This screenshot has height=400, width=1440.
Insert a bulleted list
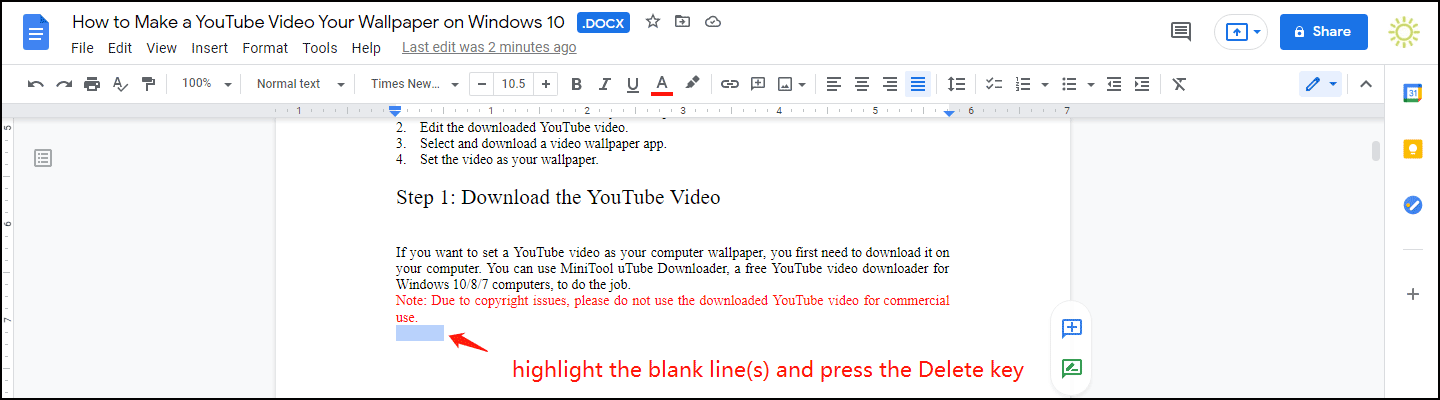point(1069,84)
